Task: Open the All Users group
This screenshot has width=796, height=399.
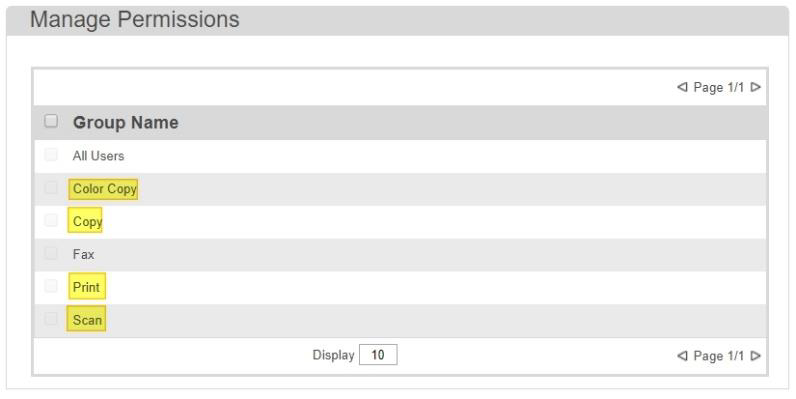Action: point(98,156)
